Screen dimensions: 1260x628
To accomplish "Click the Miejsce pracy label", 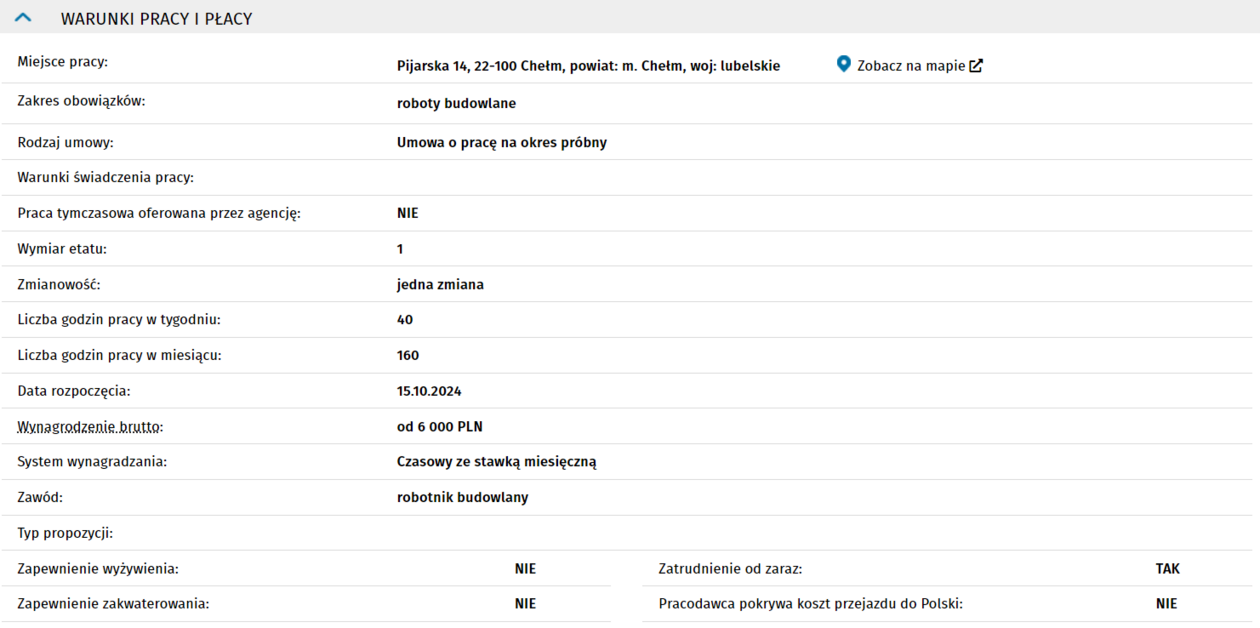I will coord(62,62).
